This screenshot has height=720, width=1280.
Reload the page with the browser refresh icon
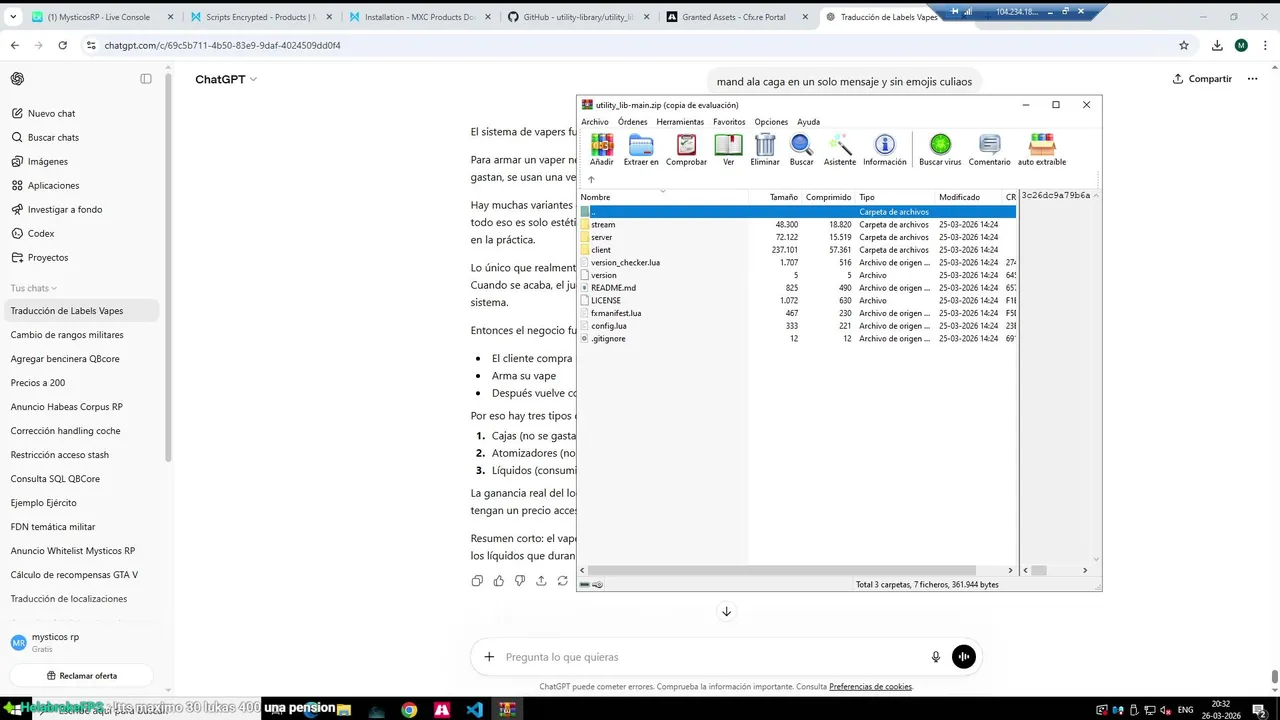[x=63, y=45]
